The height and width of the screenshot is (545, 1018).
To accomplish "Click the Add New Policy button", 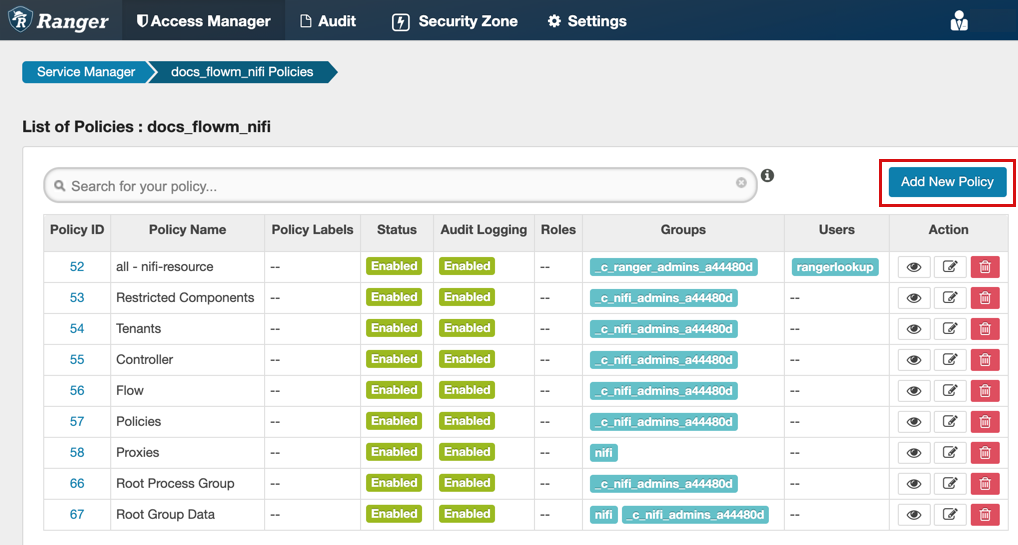I will (x=946, y=182).
